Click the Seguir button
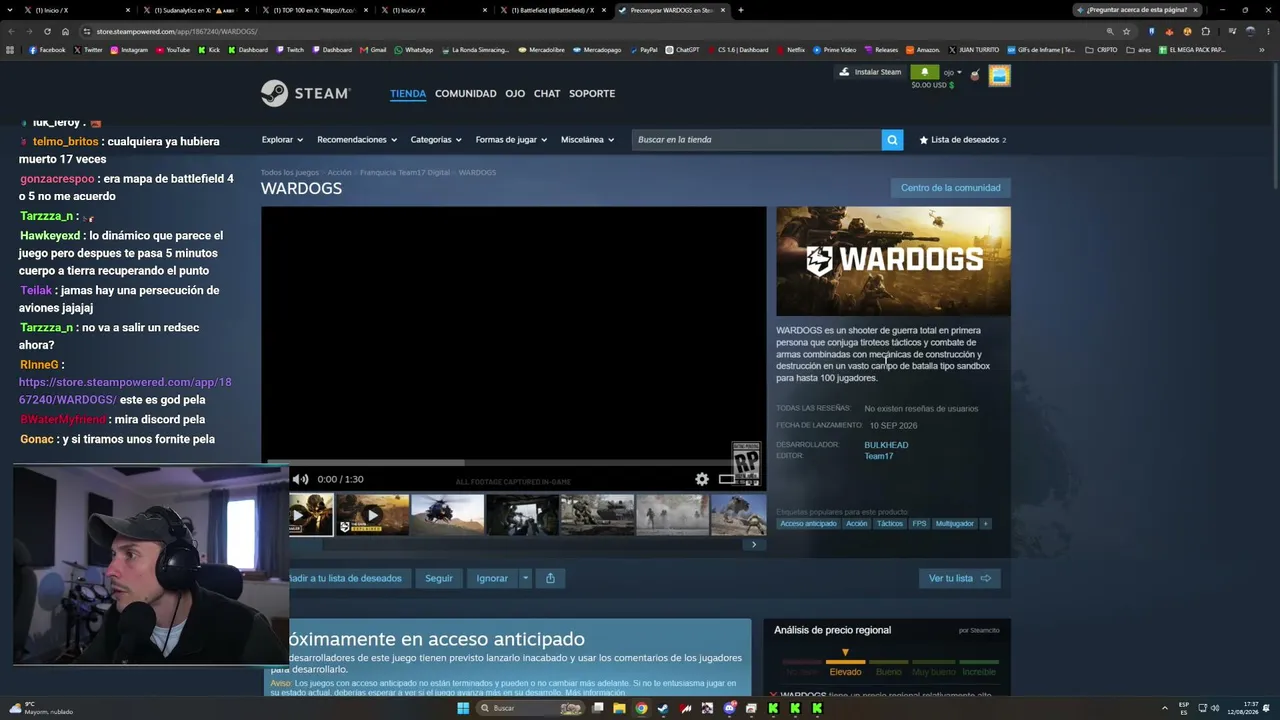This screenshot has width=1280, height=720. (439, 578)
